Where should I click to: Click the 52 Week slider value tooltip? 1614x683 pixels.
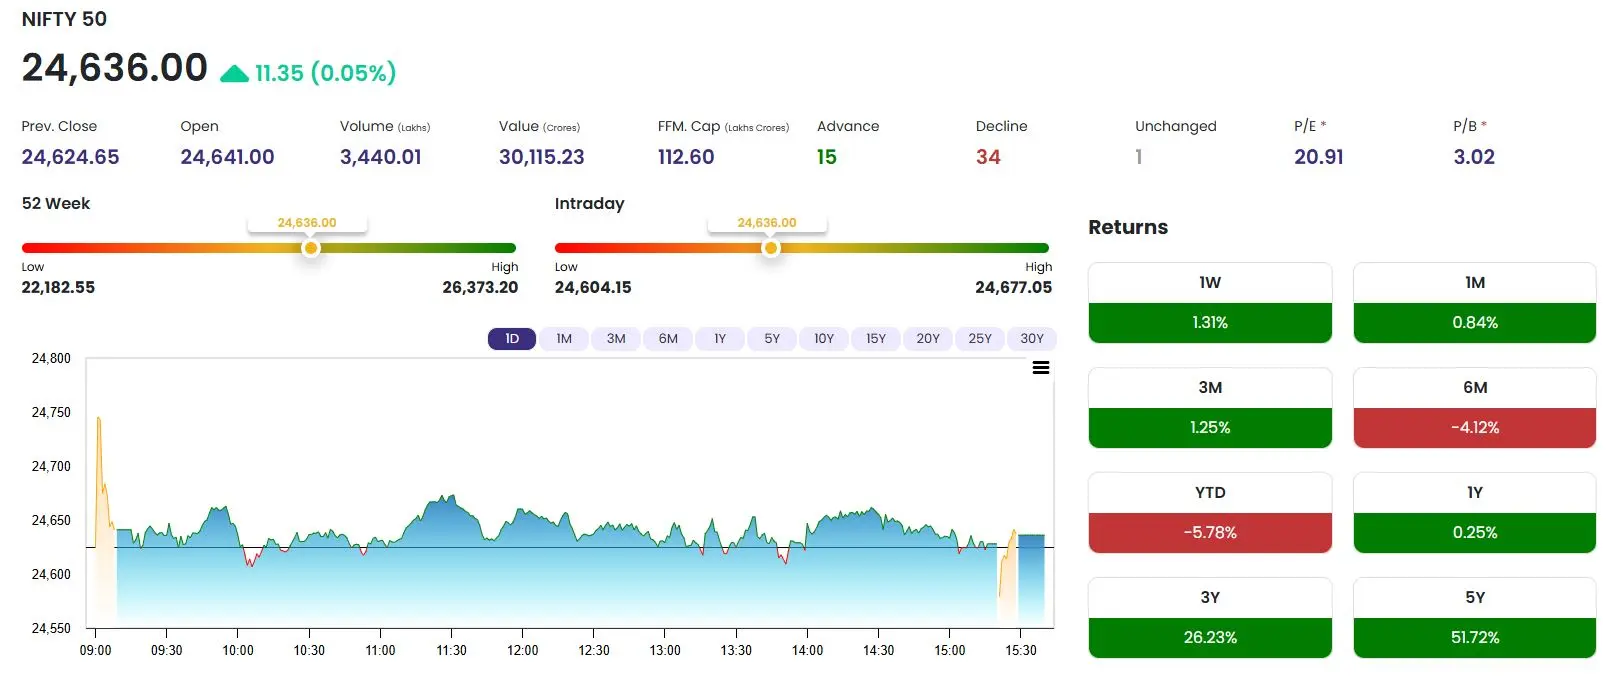point(307,223)
